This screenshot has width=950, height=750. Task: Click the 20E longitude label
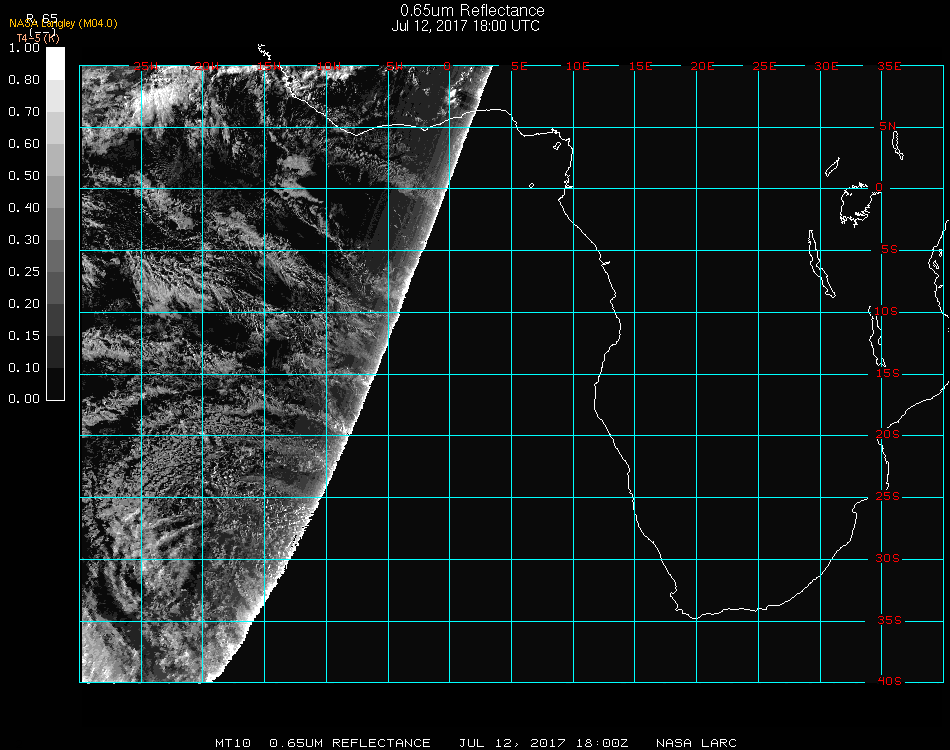[702, 66]
